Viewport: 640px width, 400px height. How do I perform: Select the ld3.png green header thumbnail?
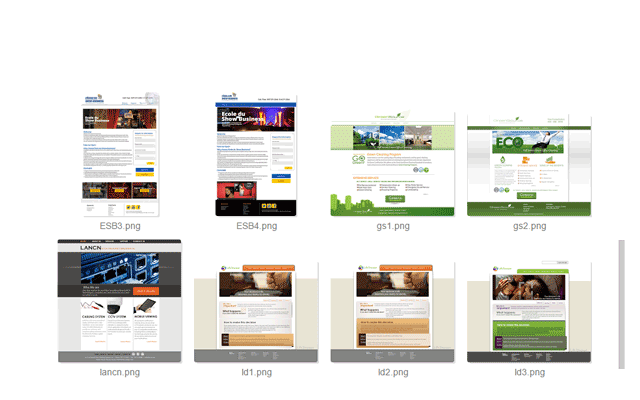[x=528, y=312]
